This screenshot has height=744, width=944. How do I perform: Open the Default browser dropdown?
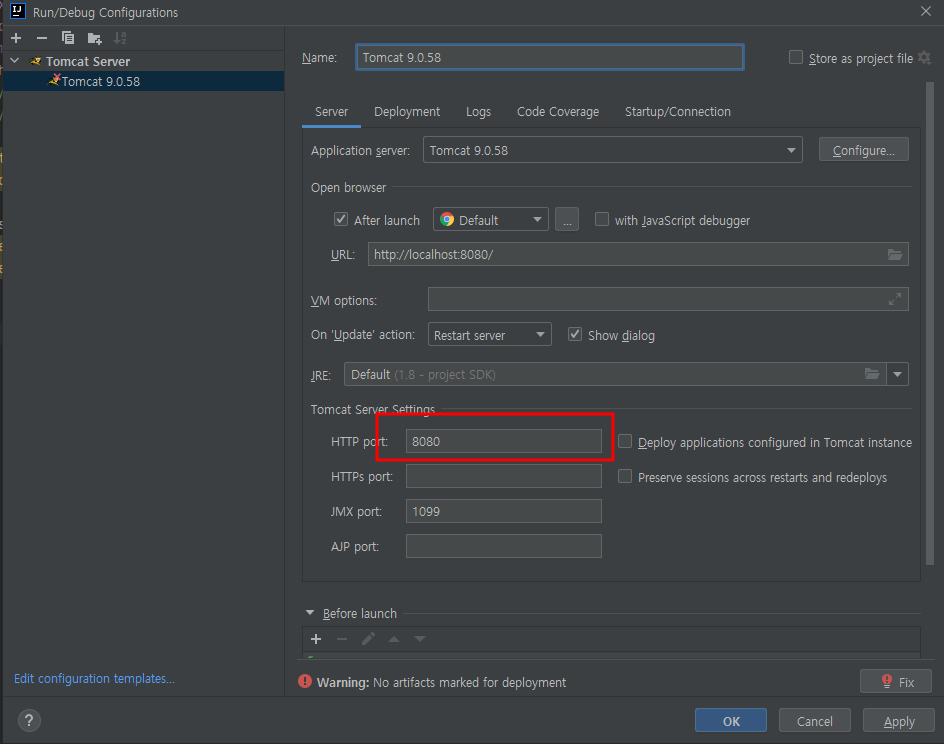(491, 220)
